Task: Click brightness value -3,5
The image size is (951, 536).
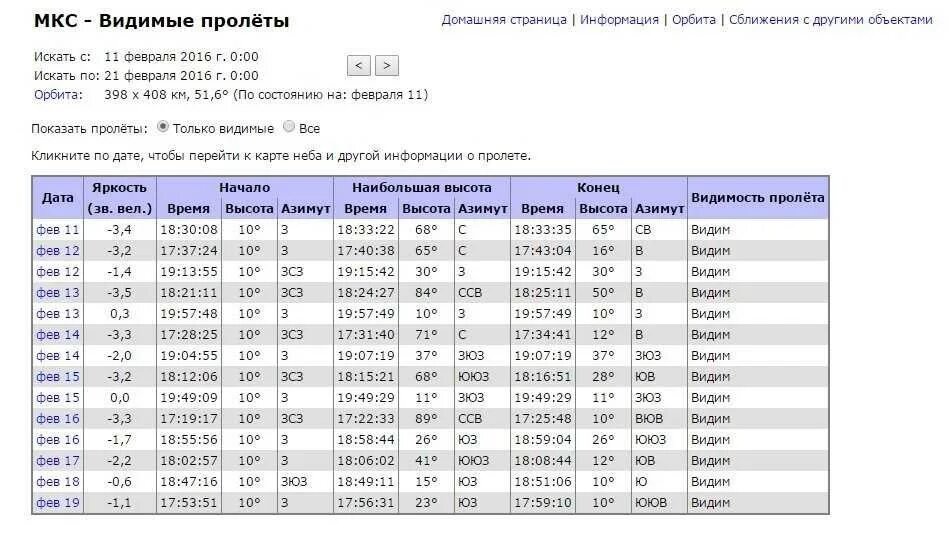Action: pos(119,293)
